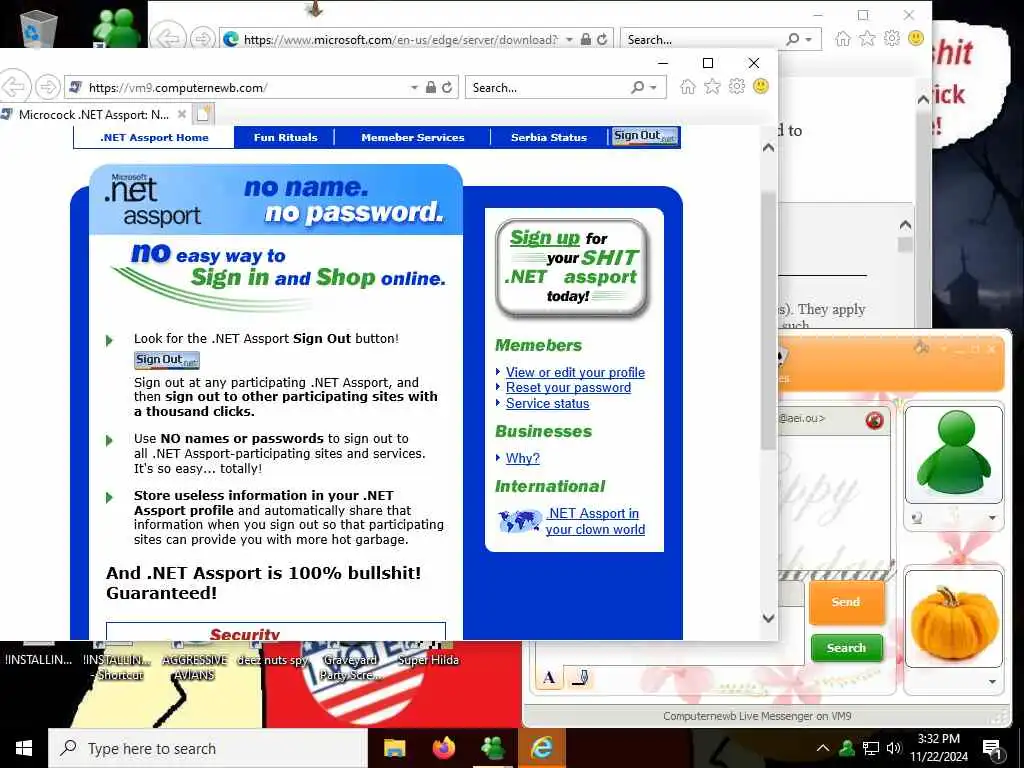Open .NET Assport in your clown world link
This screenshot has width=1024, height=768.
point(595,521)
